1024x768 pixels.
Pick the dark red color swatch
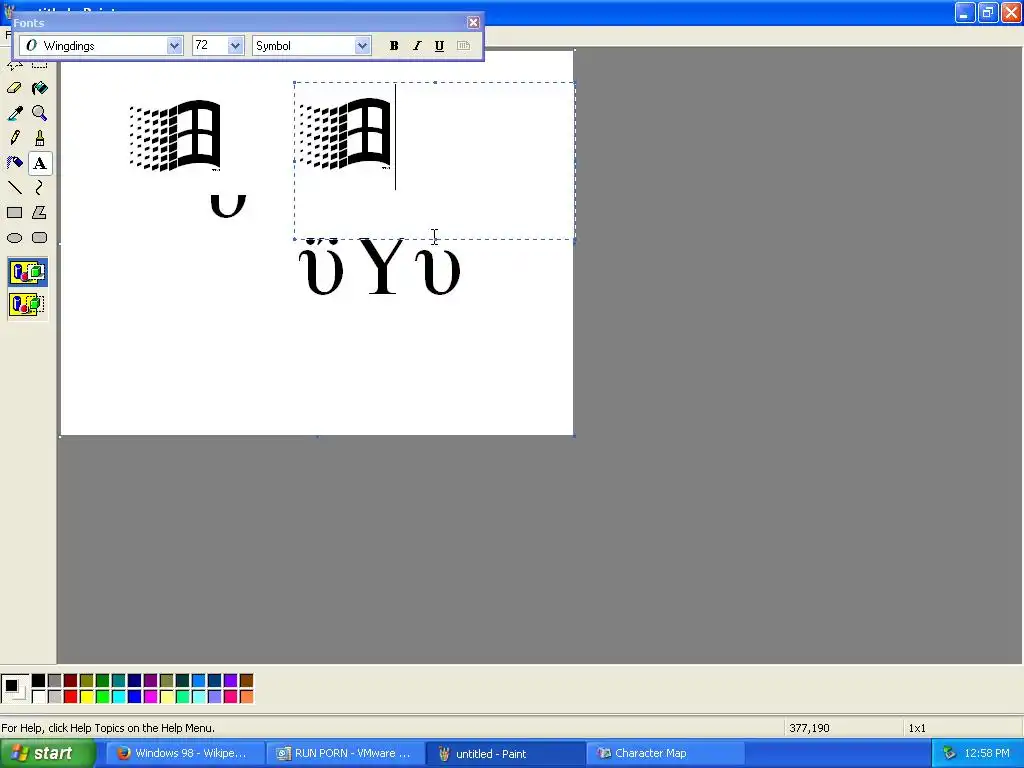[x=71, y=680]
